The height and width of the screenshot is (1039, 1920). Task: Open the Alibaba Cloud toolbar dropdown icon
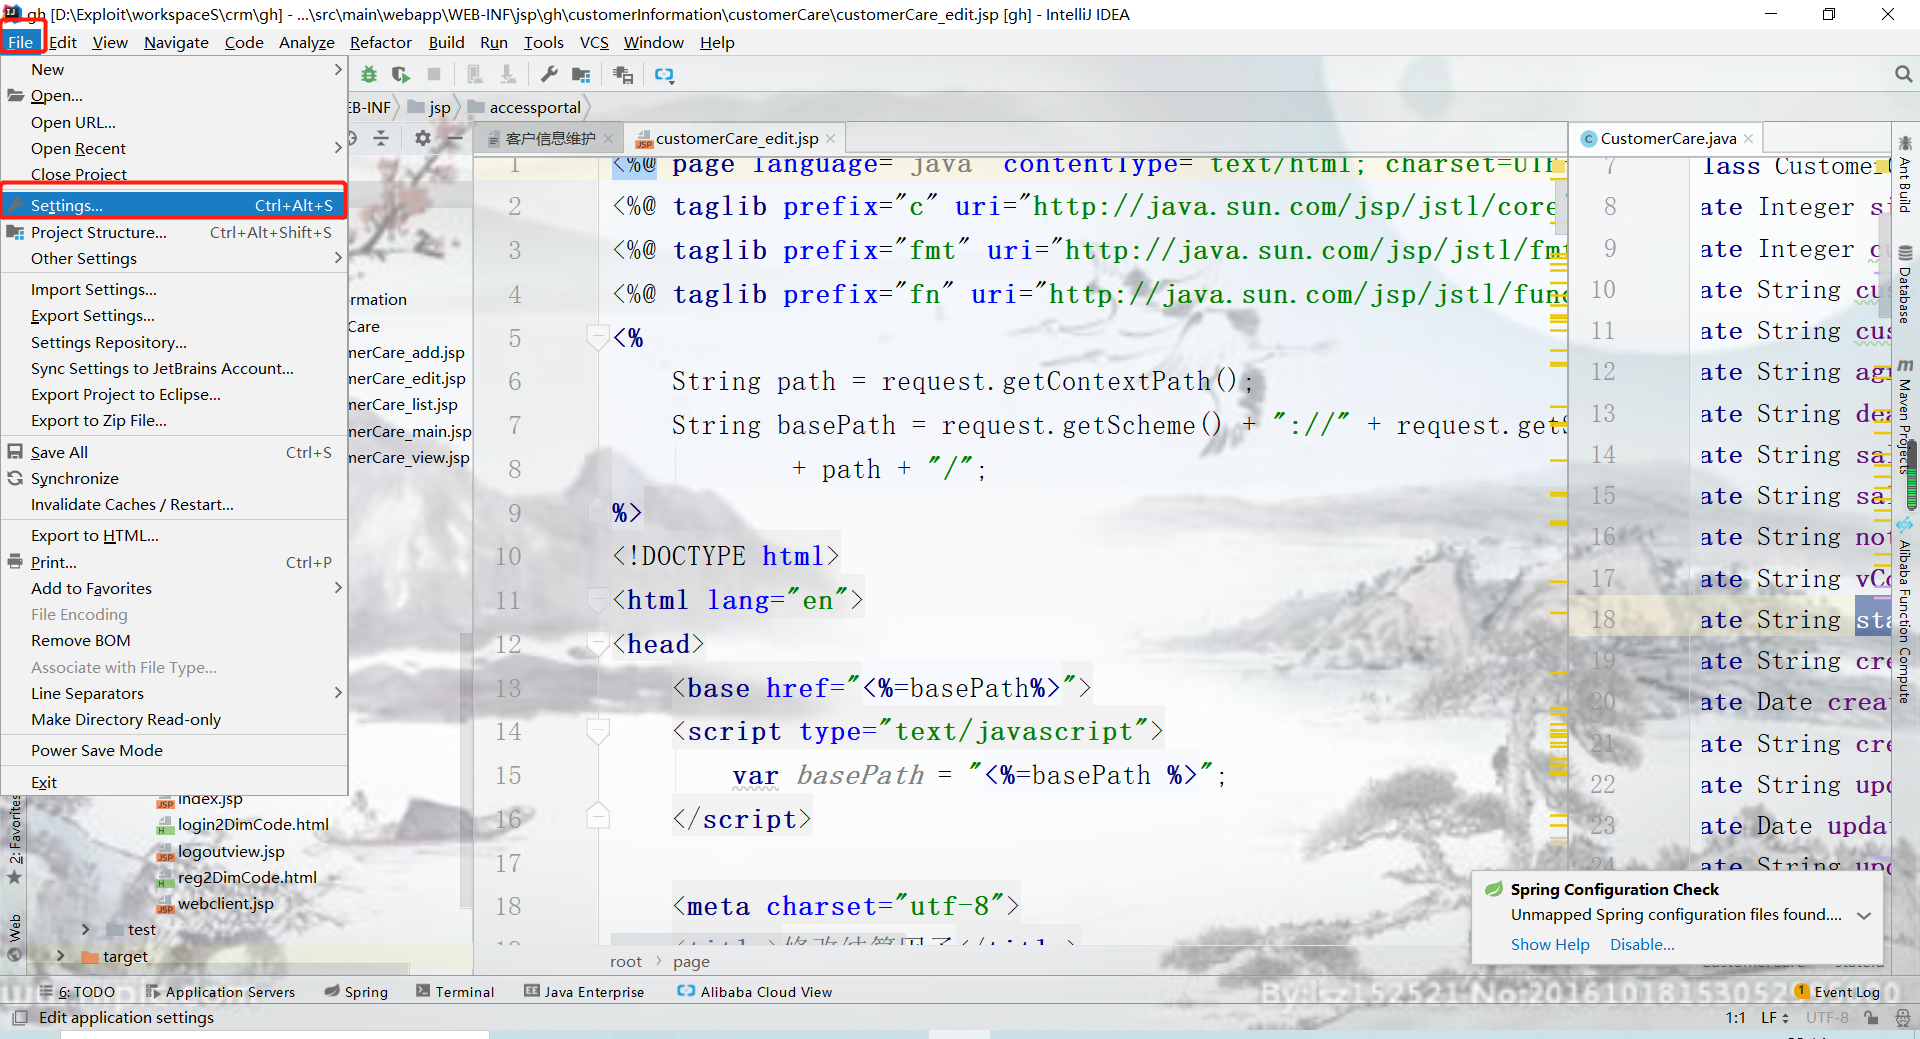pos(664,74)
